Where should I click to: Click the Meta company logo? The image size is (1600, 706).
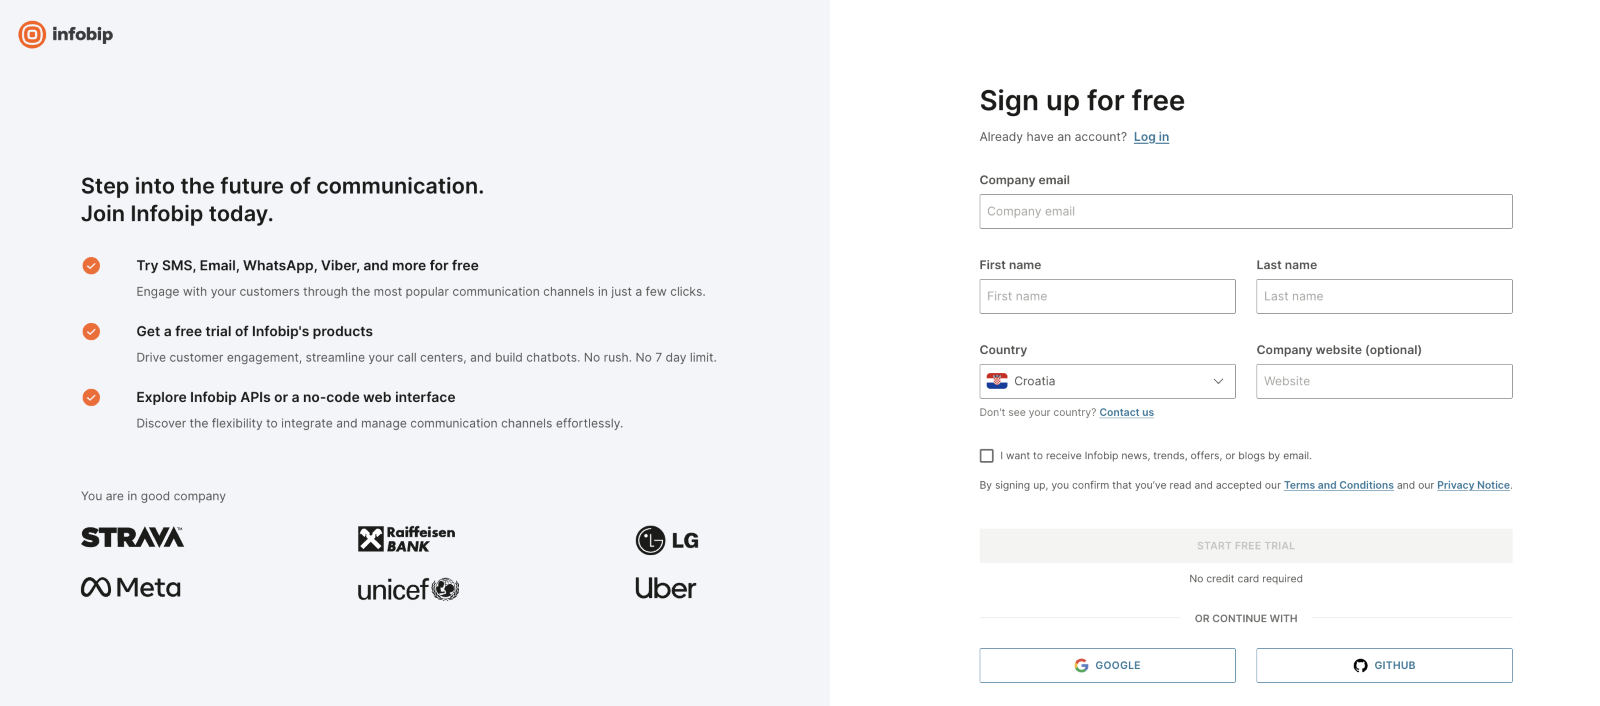(x=130, y=587)
